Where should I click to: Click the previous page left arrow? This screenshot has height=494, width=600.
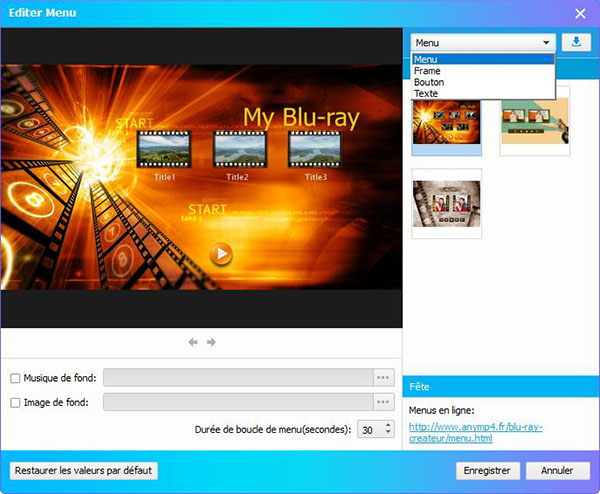193,342
